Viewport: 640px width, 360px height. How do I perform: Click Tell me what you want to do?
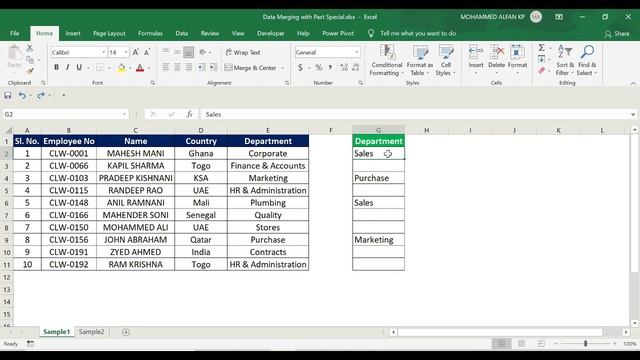pyautogui.click(x=418, y=33)
